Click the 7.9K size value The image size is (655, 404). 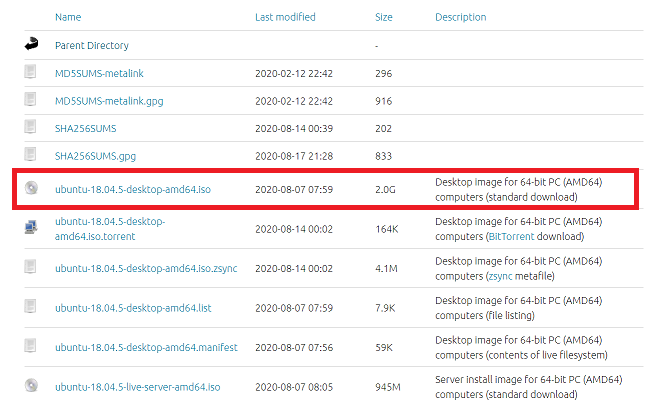pyautogui.click(x=385, y=308)
